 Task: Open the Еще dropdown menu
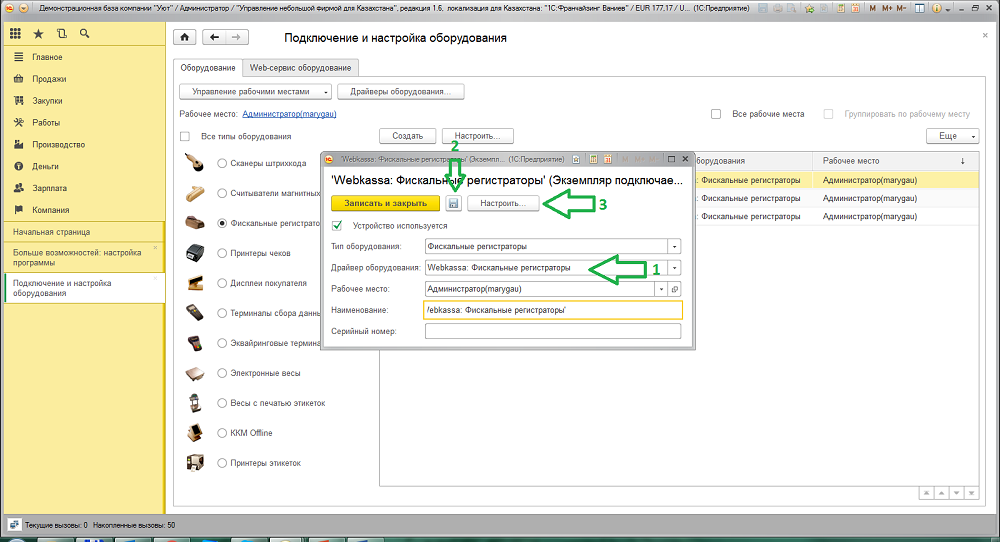click(952, 136)
